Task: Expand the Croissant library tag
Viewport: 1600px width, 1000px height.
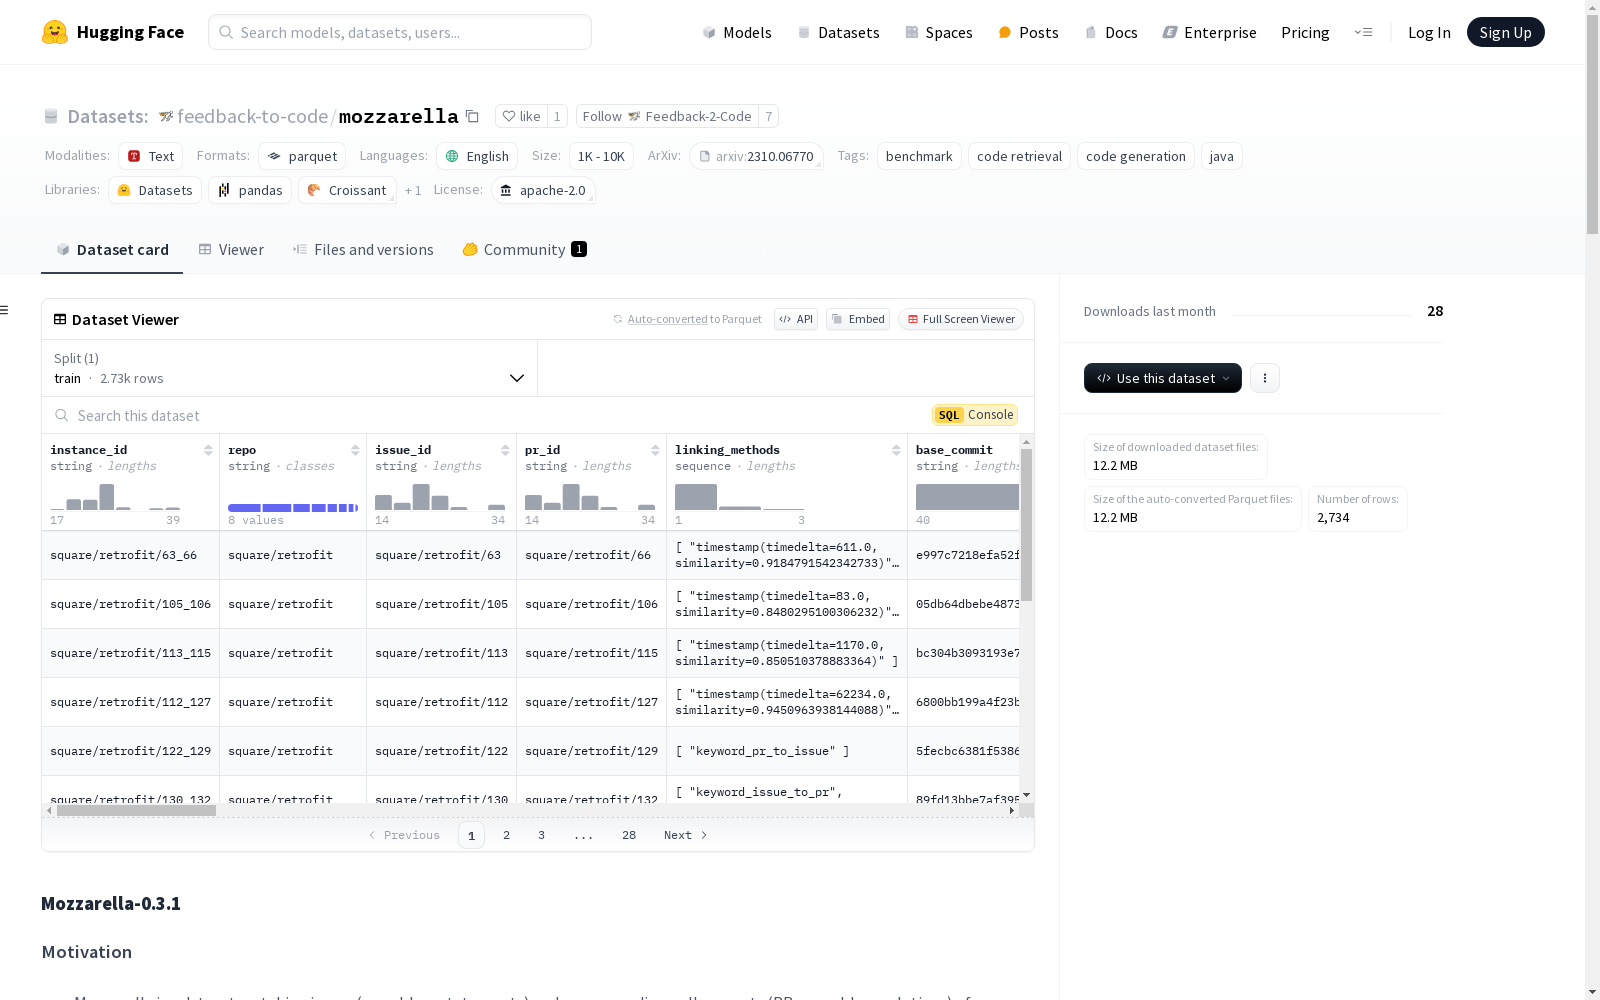Action: click(x=347, y=190)
